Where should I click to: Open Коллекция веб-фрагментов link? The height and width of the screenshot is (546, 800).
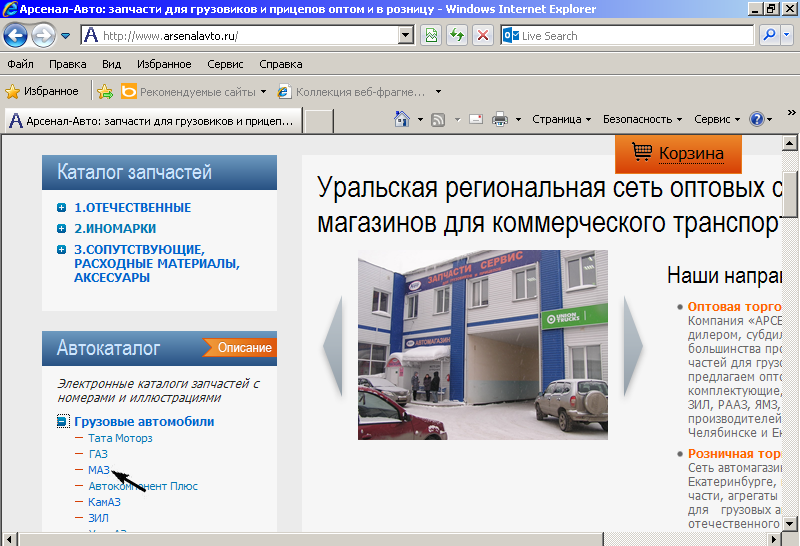click(351, 92)
